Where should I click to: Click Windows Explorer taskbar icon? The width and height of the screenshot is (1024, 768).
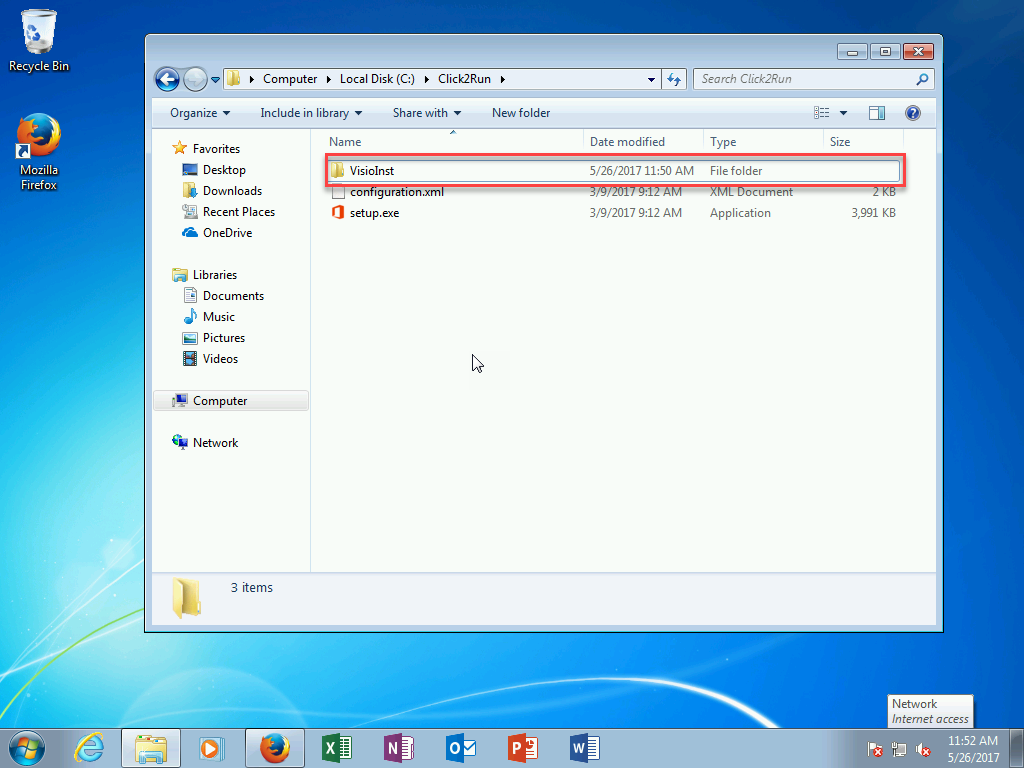pos(151,748)
